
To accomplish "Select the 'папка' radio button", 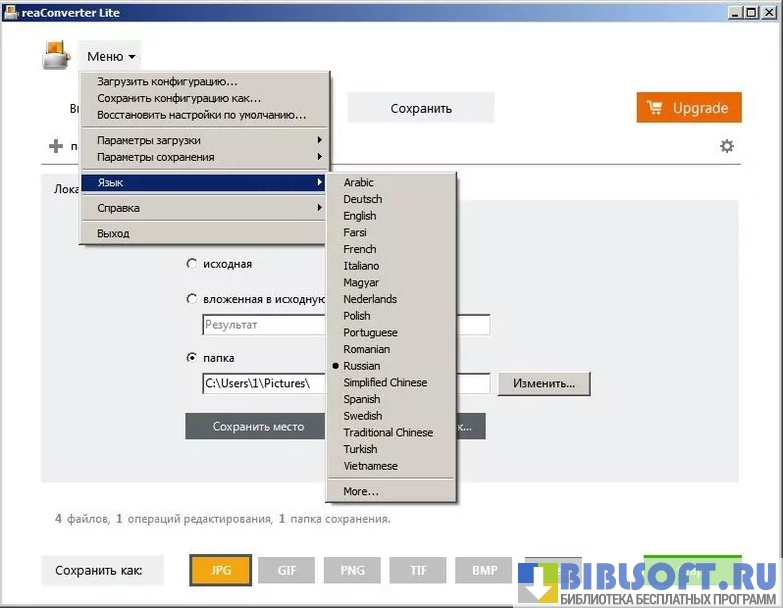I will tap(192, 357).
